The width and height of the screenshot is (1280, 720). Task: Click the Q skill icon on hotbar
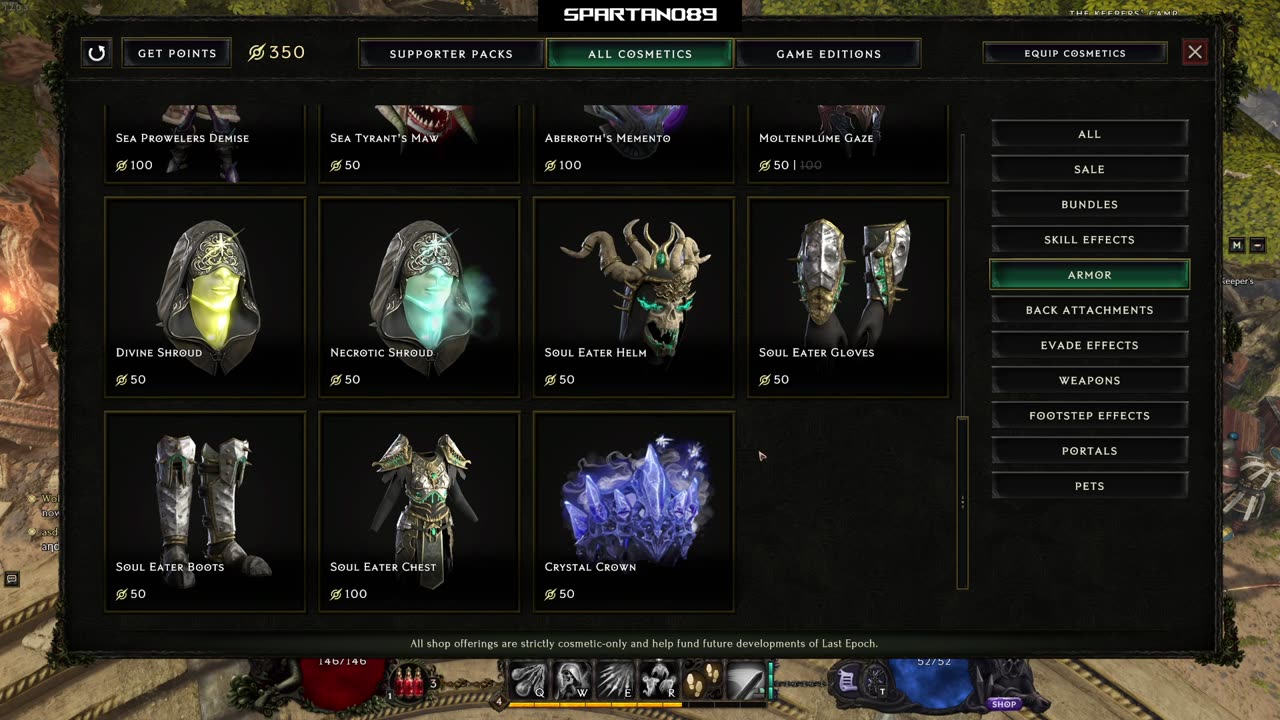pos(529,680)
